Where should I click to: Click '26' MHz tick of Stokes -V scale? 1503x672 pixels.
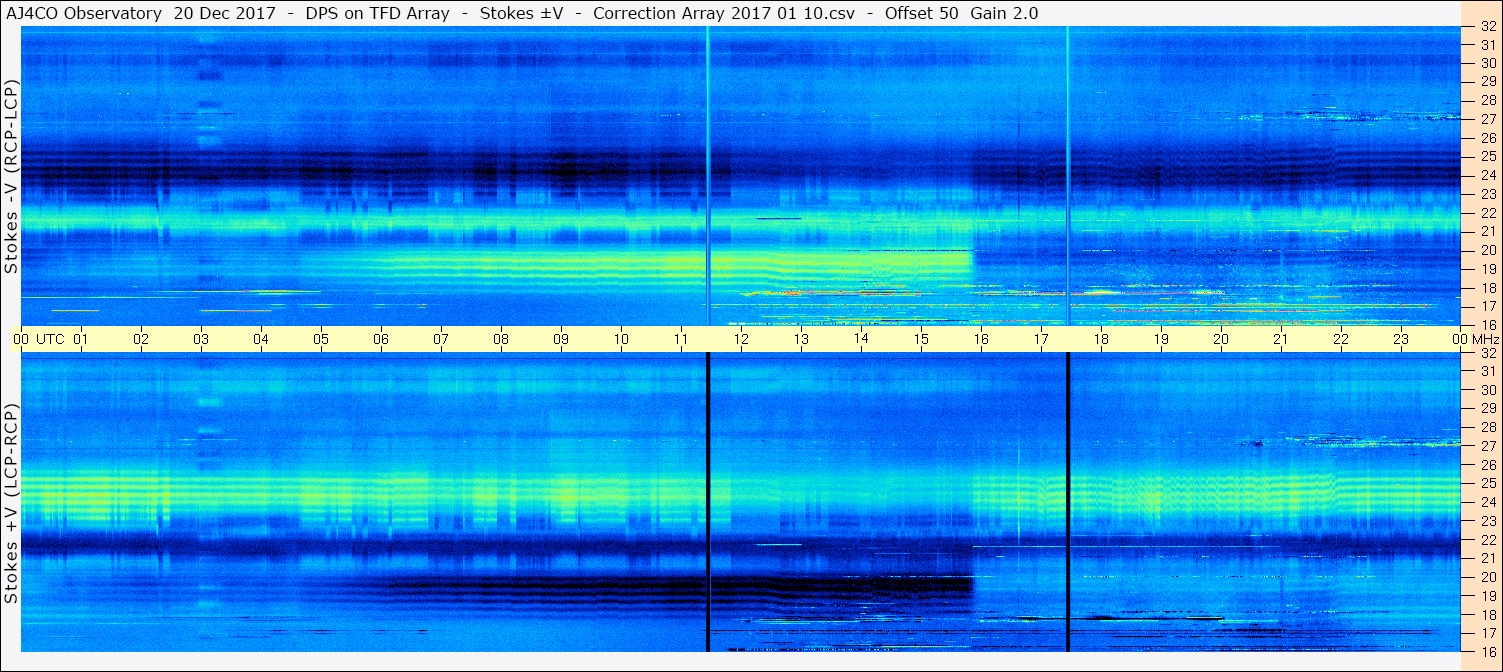(x=1488, y=138)
